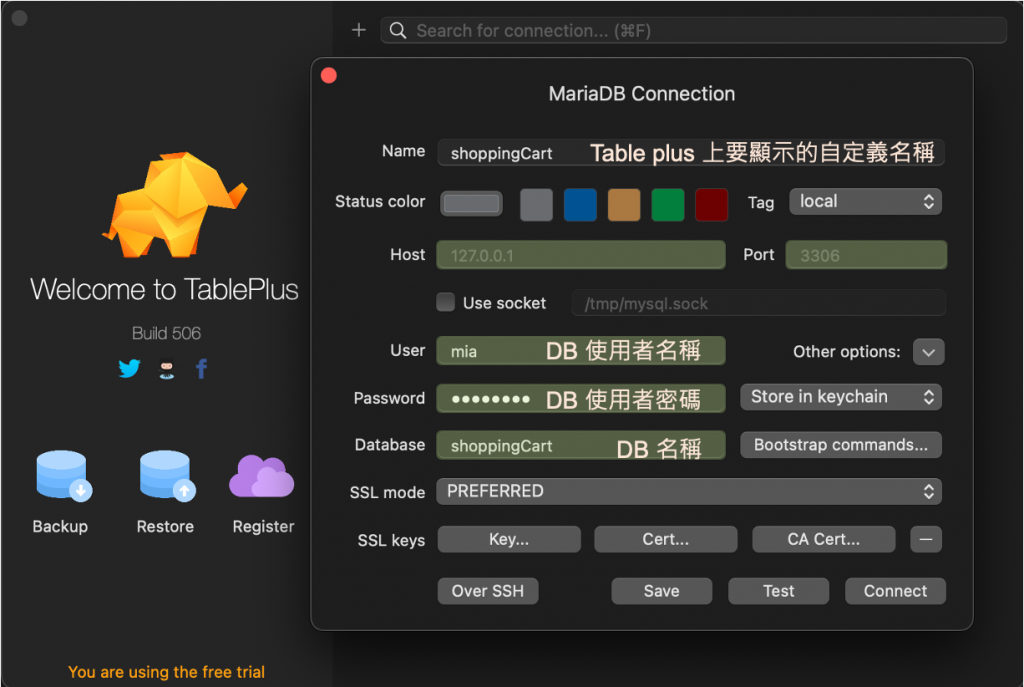Close the MariaDB Connection dialog

[329, 76]
